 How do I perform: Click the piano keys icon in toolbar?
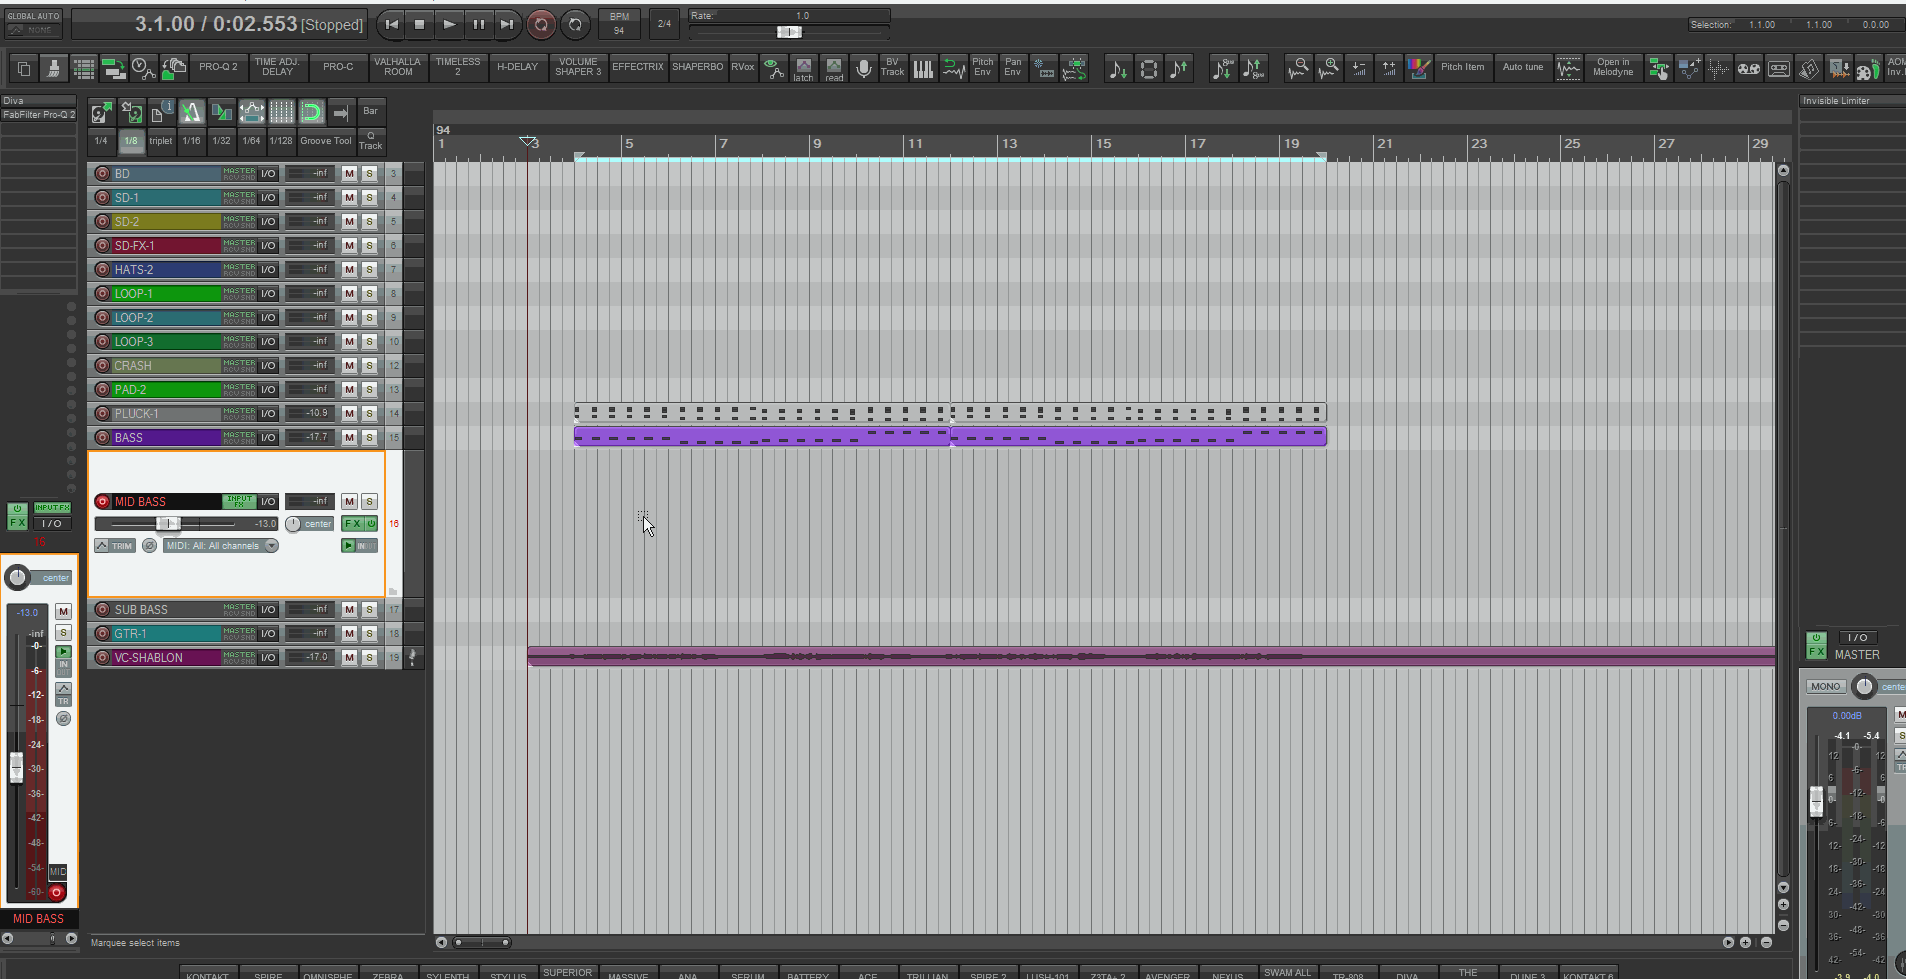click(923, 68)
